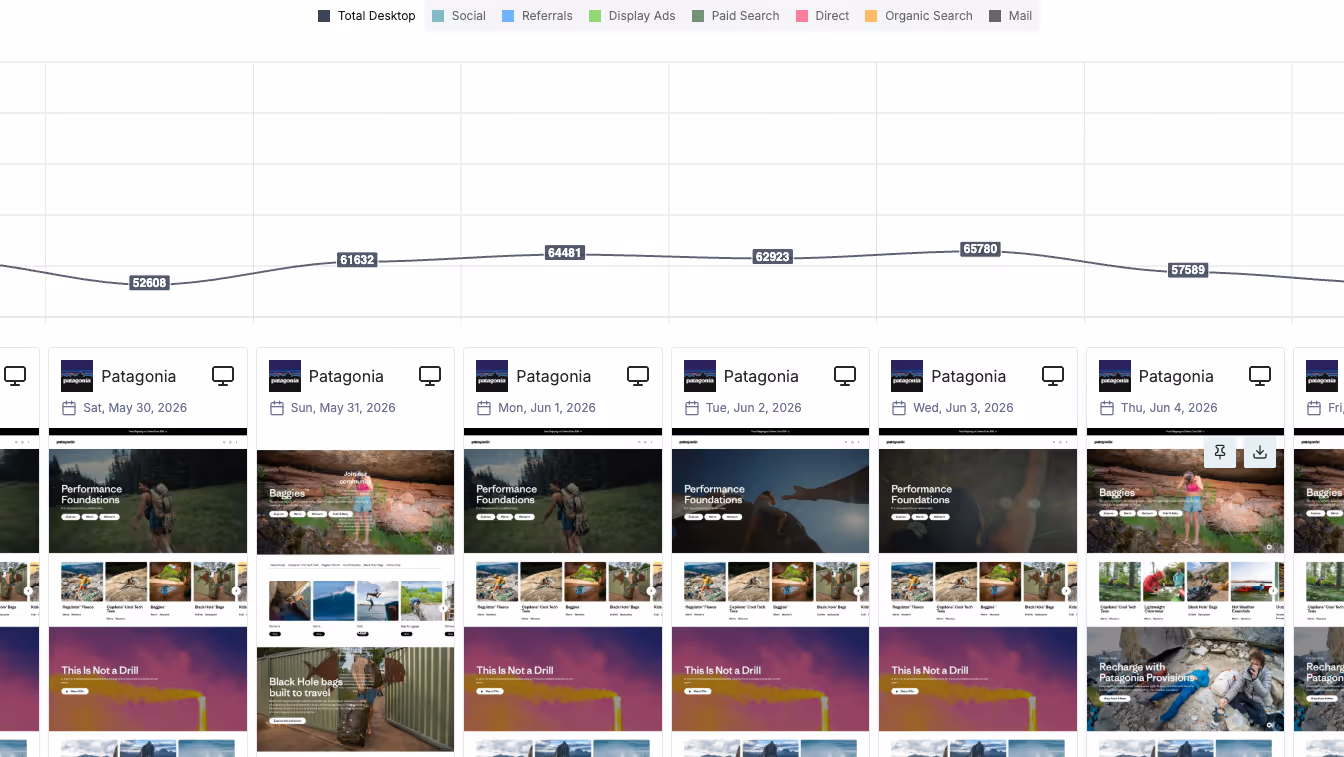The image size is (1344, 757).
Task: Click the Patagonia logo on the Sun, May 31 card
Action: [x=285, y=376]
